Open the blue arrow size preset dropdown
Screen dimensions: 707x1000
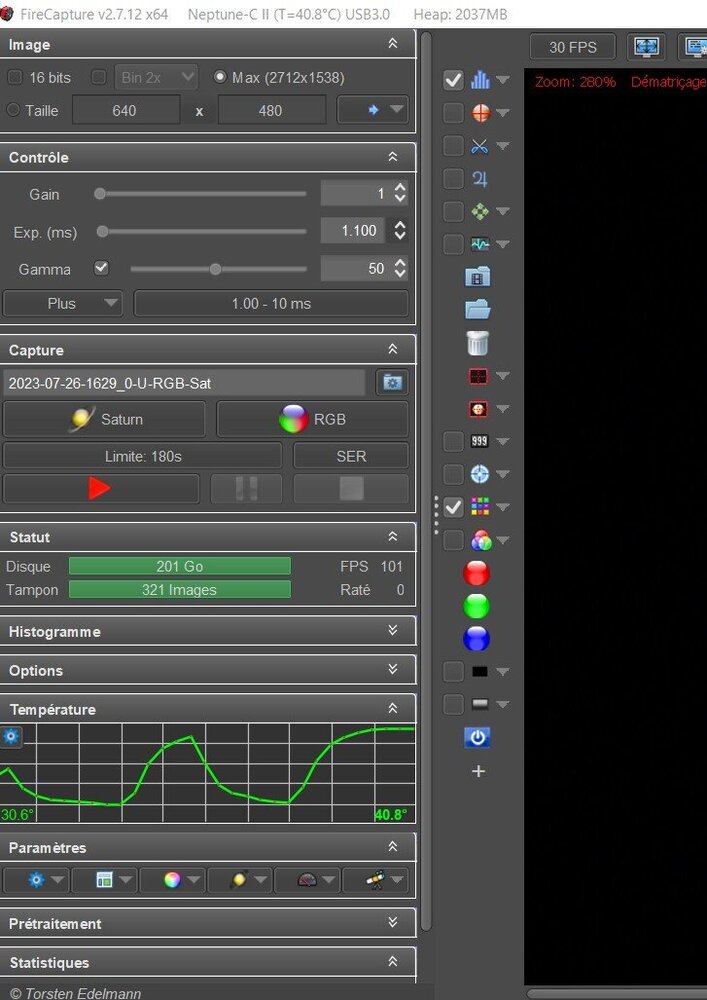coord(372,110)
